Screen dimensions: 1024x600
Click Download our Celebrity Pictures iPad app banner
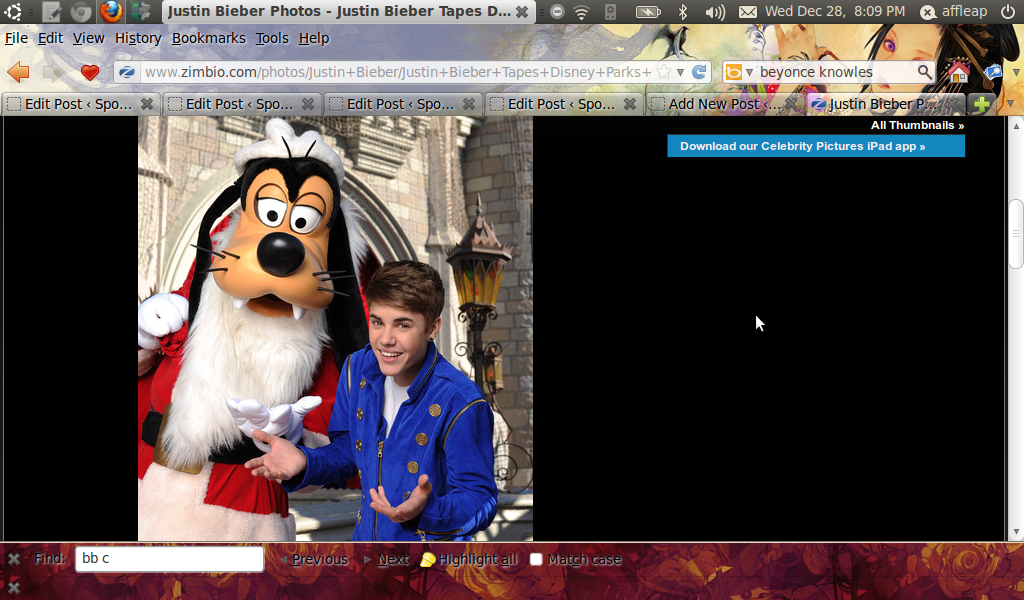(x=816, y=146)
